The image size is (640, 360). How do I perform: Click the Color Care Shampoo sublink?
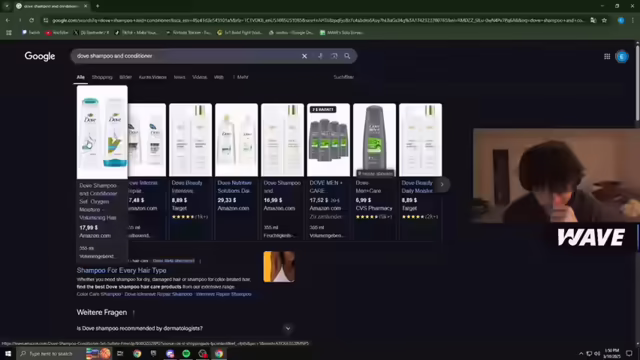point(99,294)
